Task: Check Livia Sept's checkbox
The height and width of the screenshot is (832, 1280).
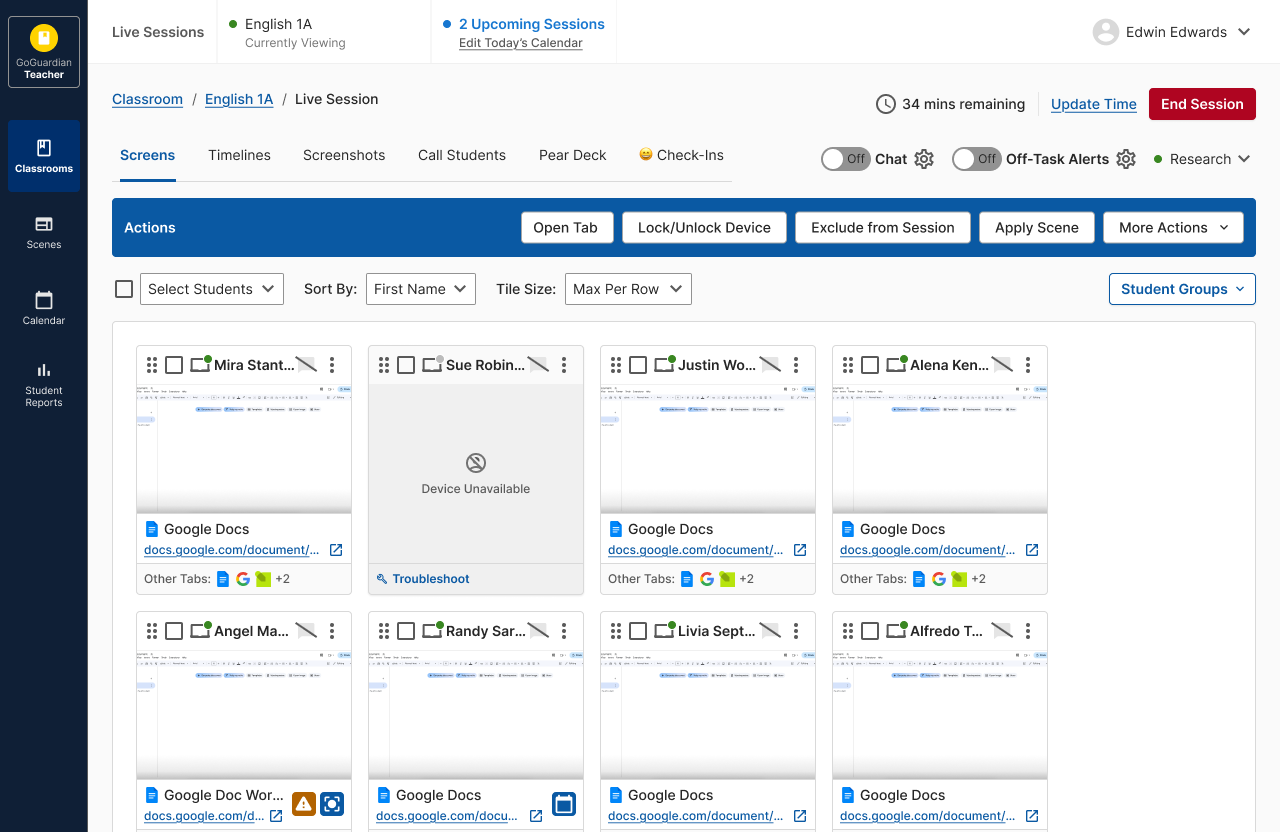Action: (638, 631)
